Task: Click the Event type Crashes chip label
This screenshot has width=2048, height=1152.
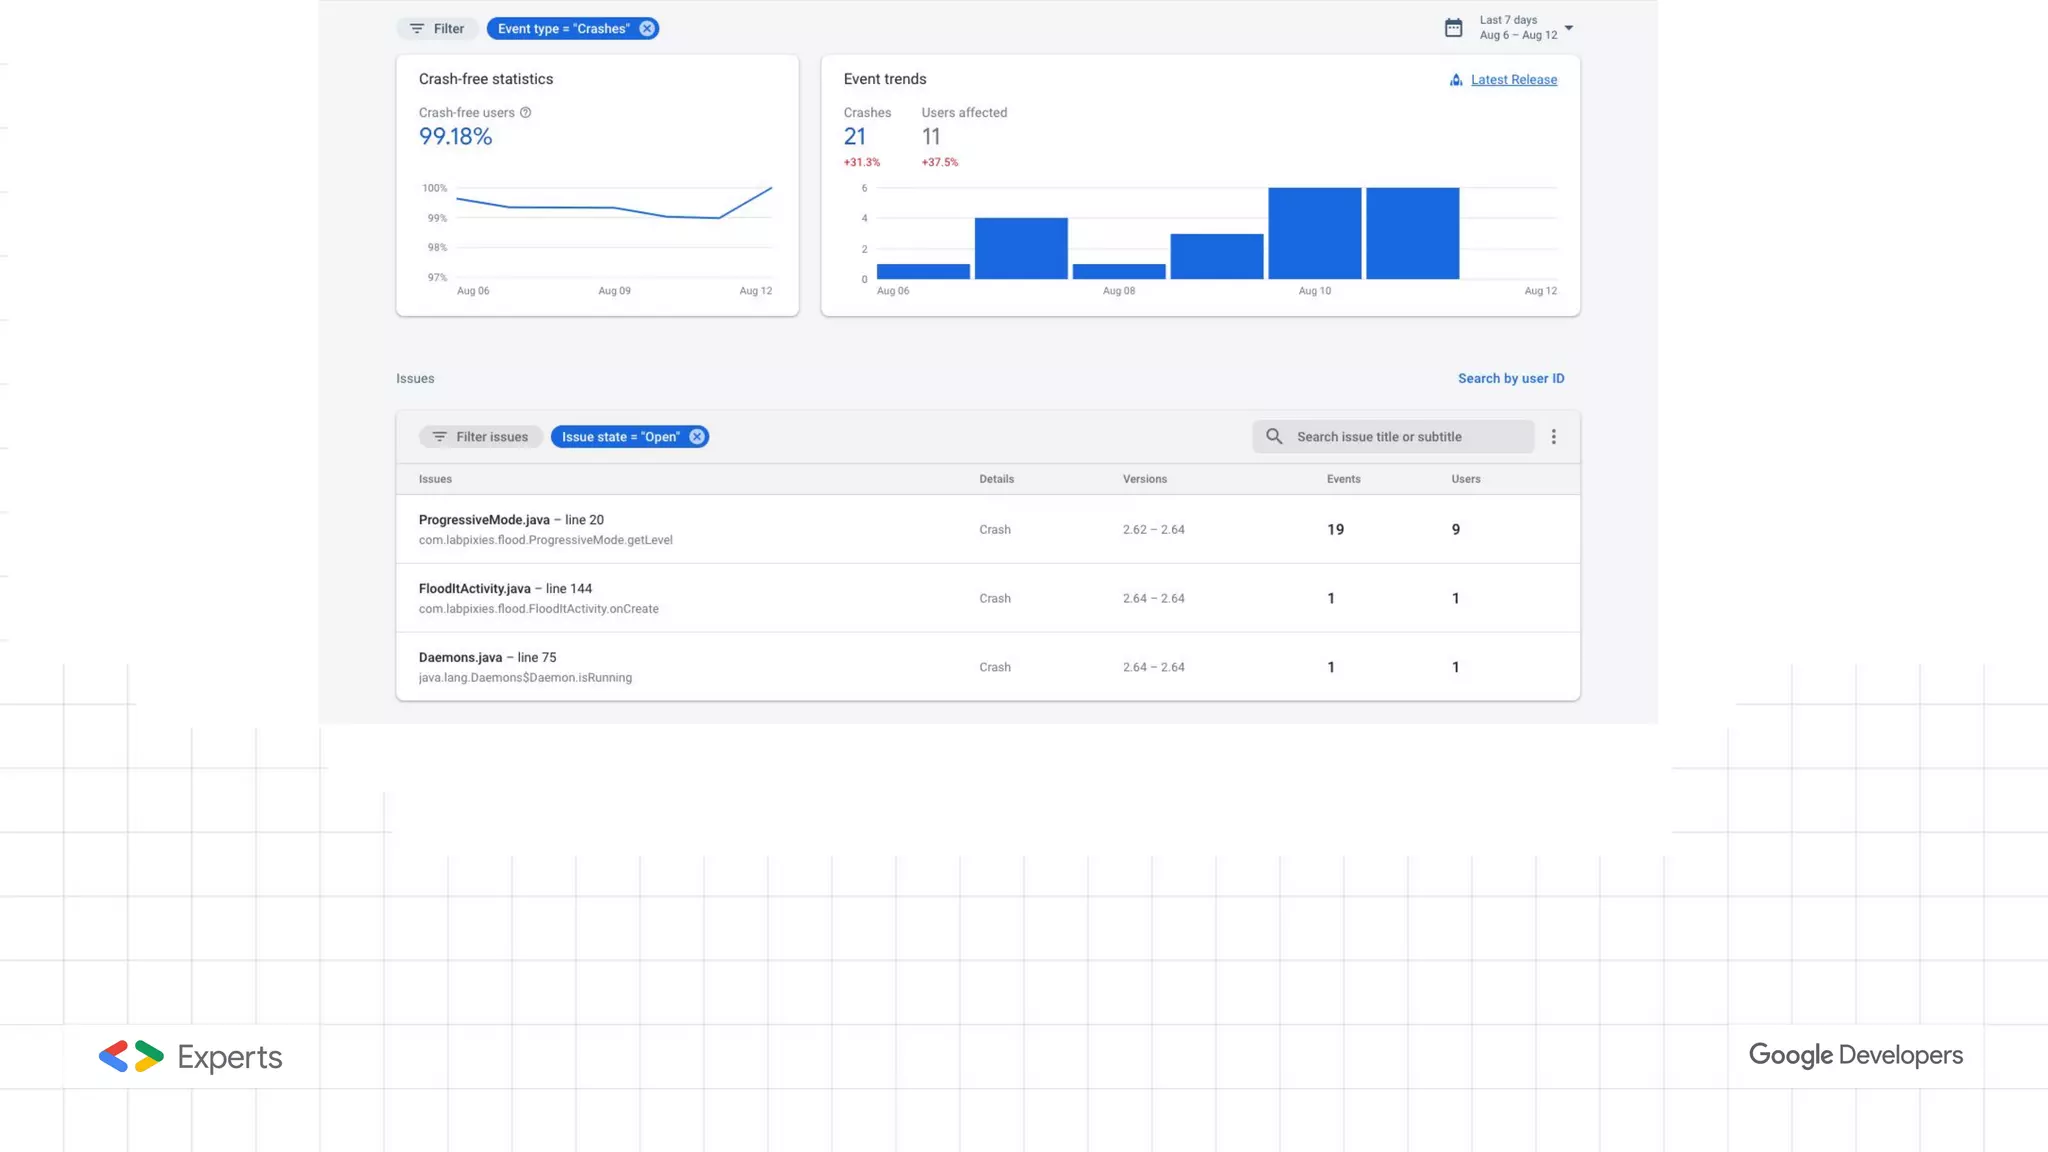Action: 563,29
